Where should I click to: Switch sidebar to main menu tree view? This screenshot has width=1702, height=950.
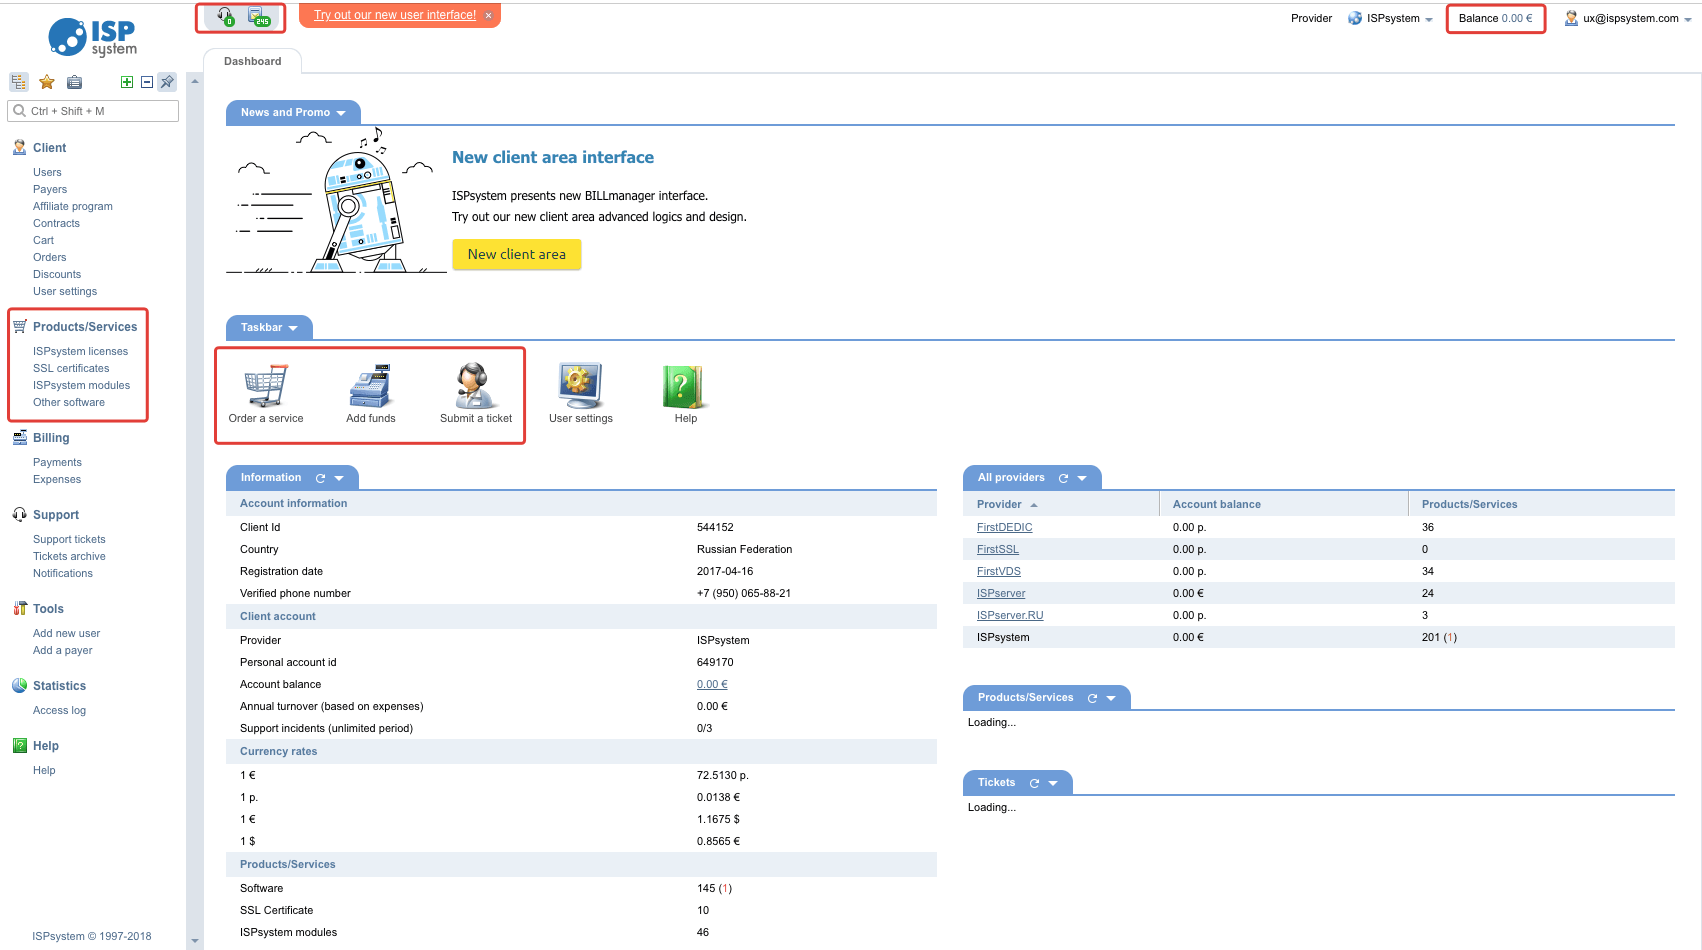[19, 82]
